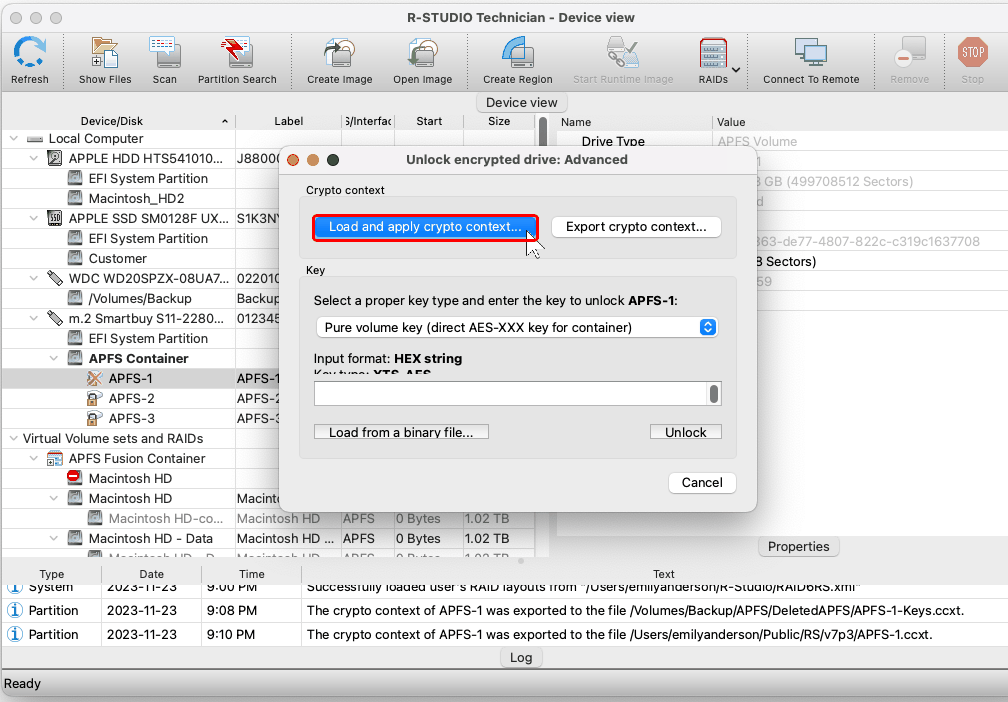
Task: Switch to the Device view tab
Action: point(521,103)
